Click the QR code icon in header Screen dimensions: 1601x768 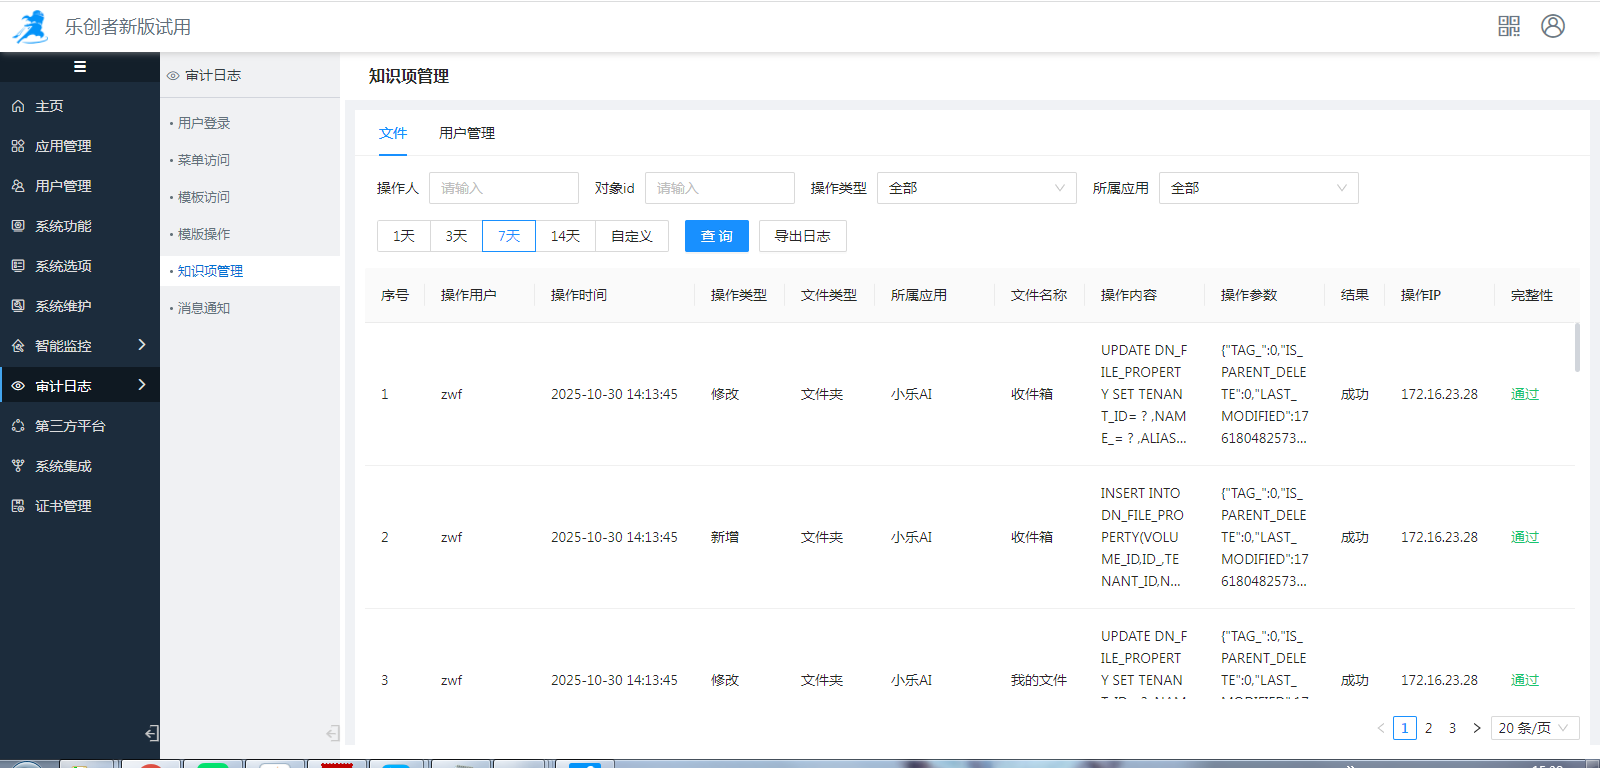point(1509,26)
